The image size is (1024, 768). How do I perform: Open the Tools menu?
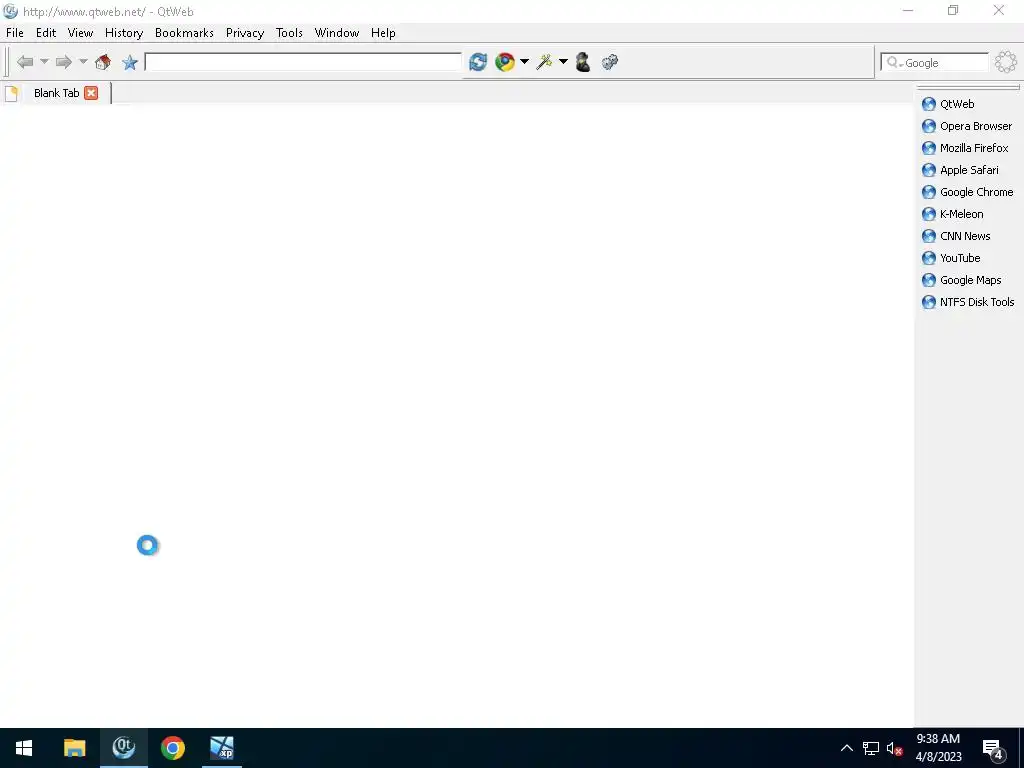[x=289, y=33]
